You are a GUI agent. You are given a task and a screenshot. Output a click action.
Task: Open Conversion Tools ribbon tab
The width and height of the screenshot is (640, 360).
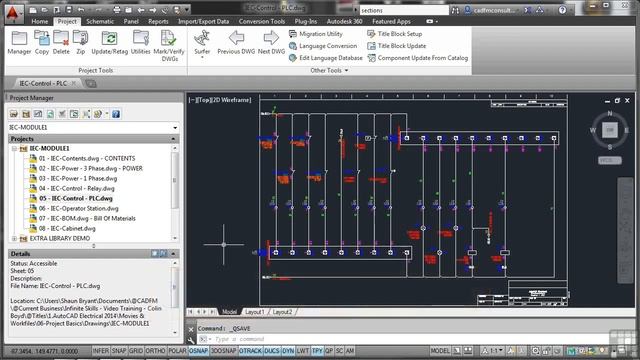(262, 21)
